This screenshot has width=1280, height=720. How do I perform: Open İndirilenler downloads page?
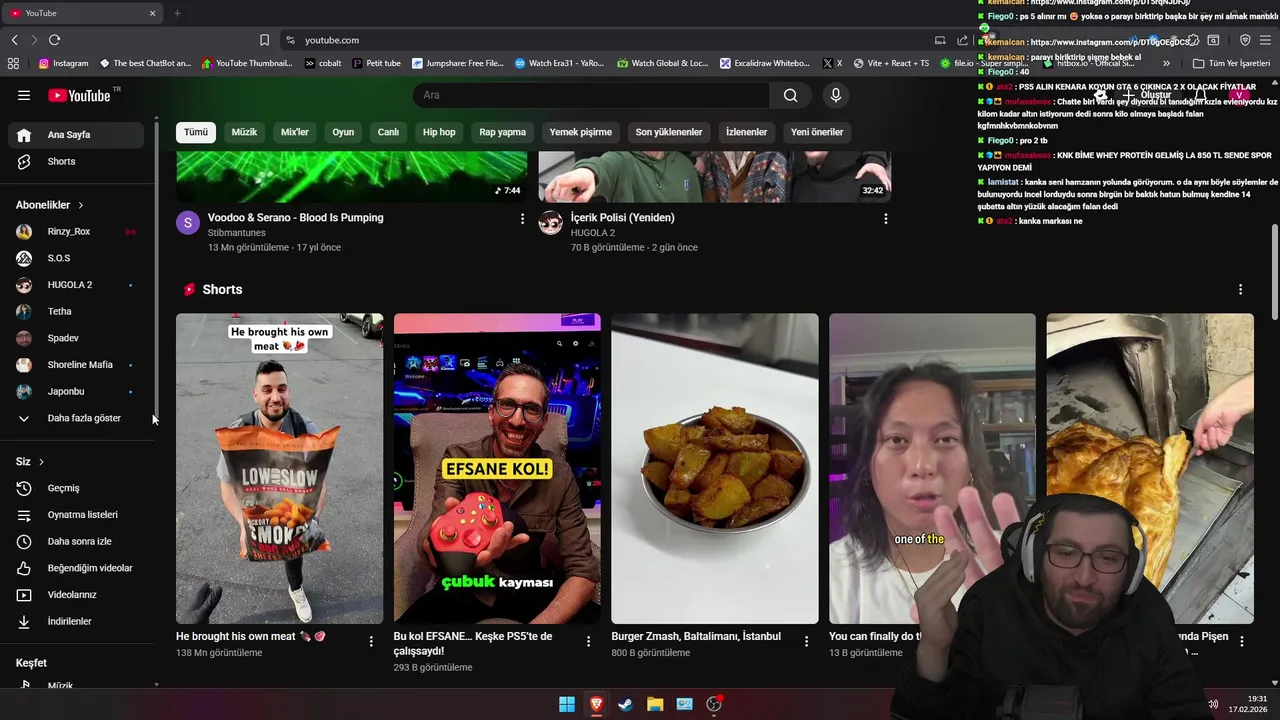click(x=76, y=621)
